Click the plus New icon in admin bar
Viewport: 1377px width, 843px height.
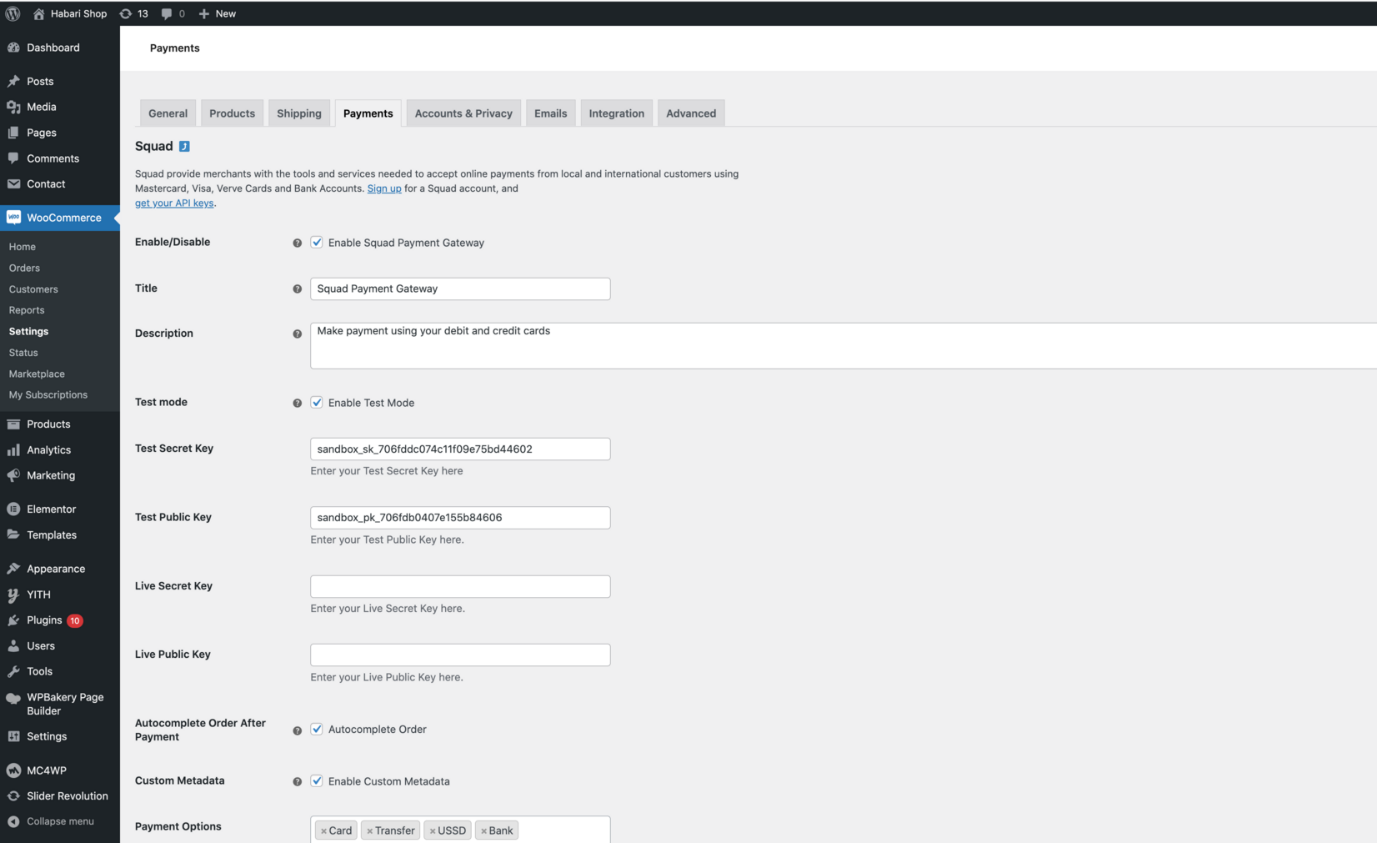pyautogui.click(x=203, y=13)
